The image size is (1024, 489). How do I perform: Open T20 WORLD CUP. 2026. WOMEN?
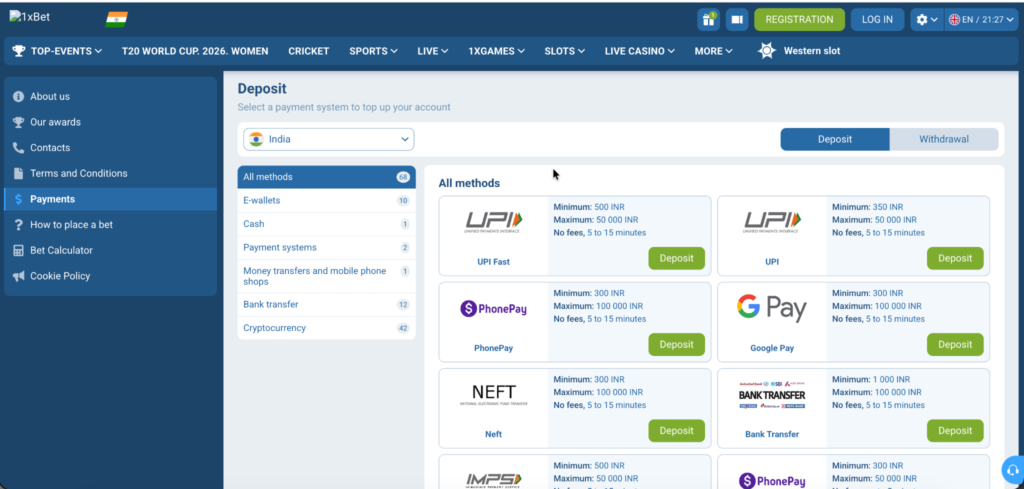(195, 51)
